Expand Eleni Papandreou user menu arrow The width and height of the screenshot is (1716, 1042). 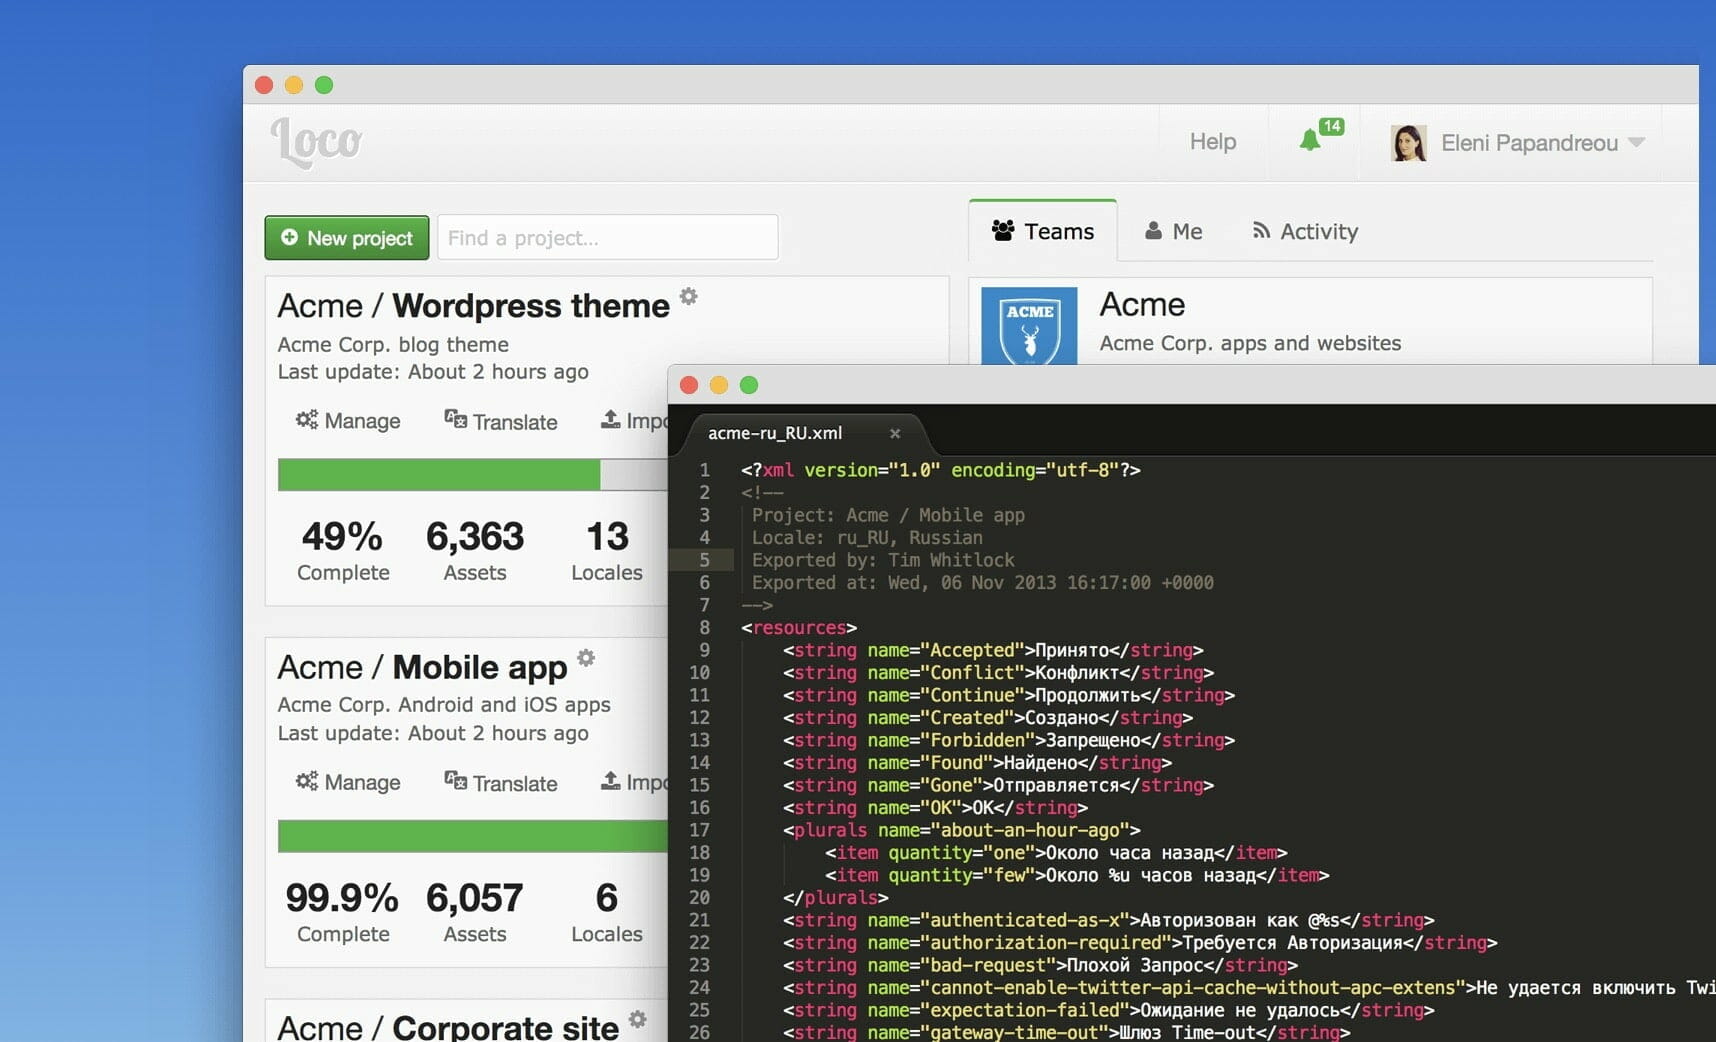[1636, 142]
